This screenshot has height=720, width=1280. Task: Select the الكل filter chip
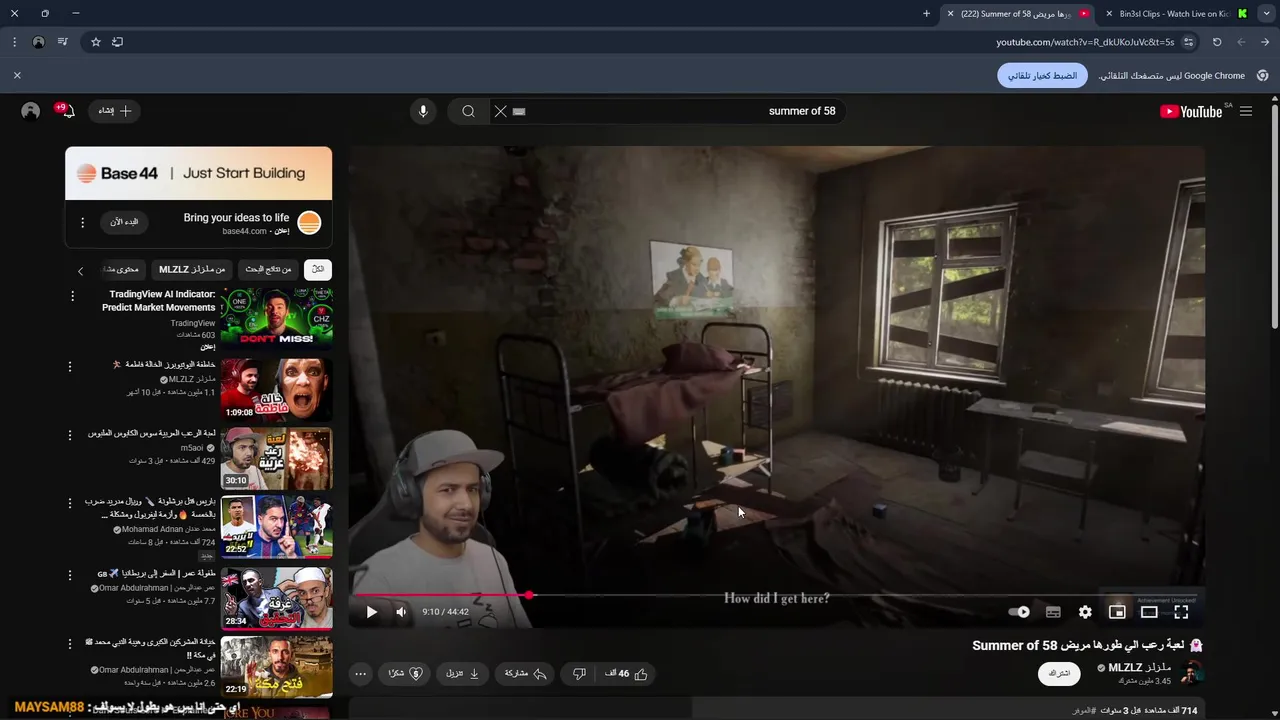tap(318, 269)
